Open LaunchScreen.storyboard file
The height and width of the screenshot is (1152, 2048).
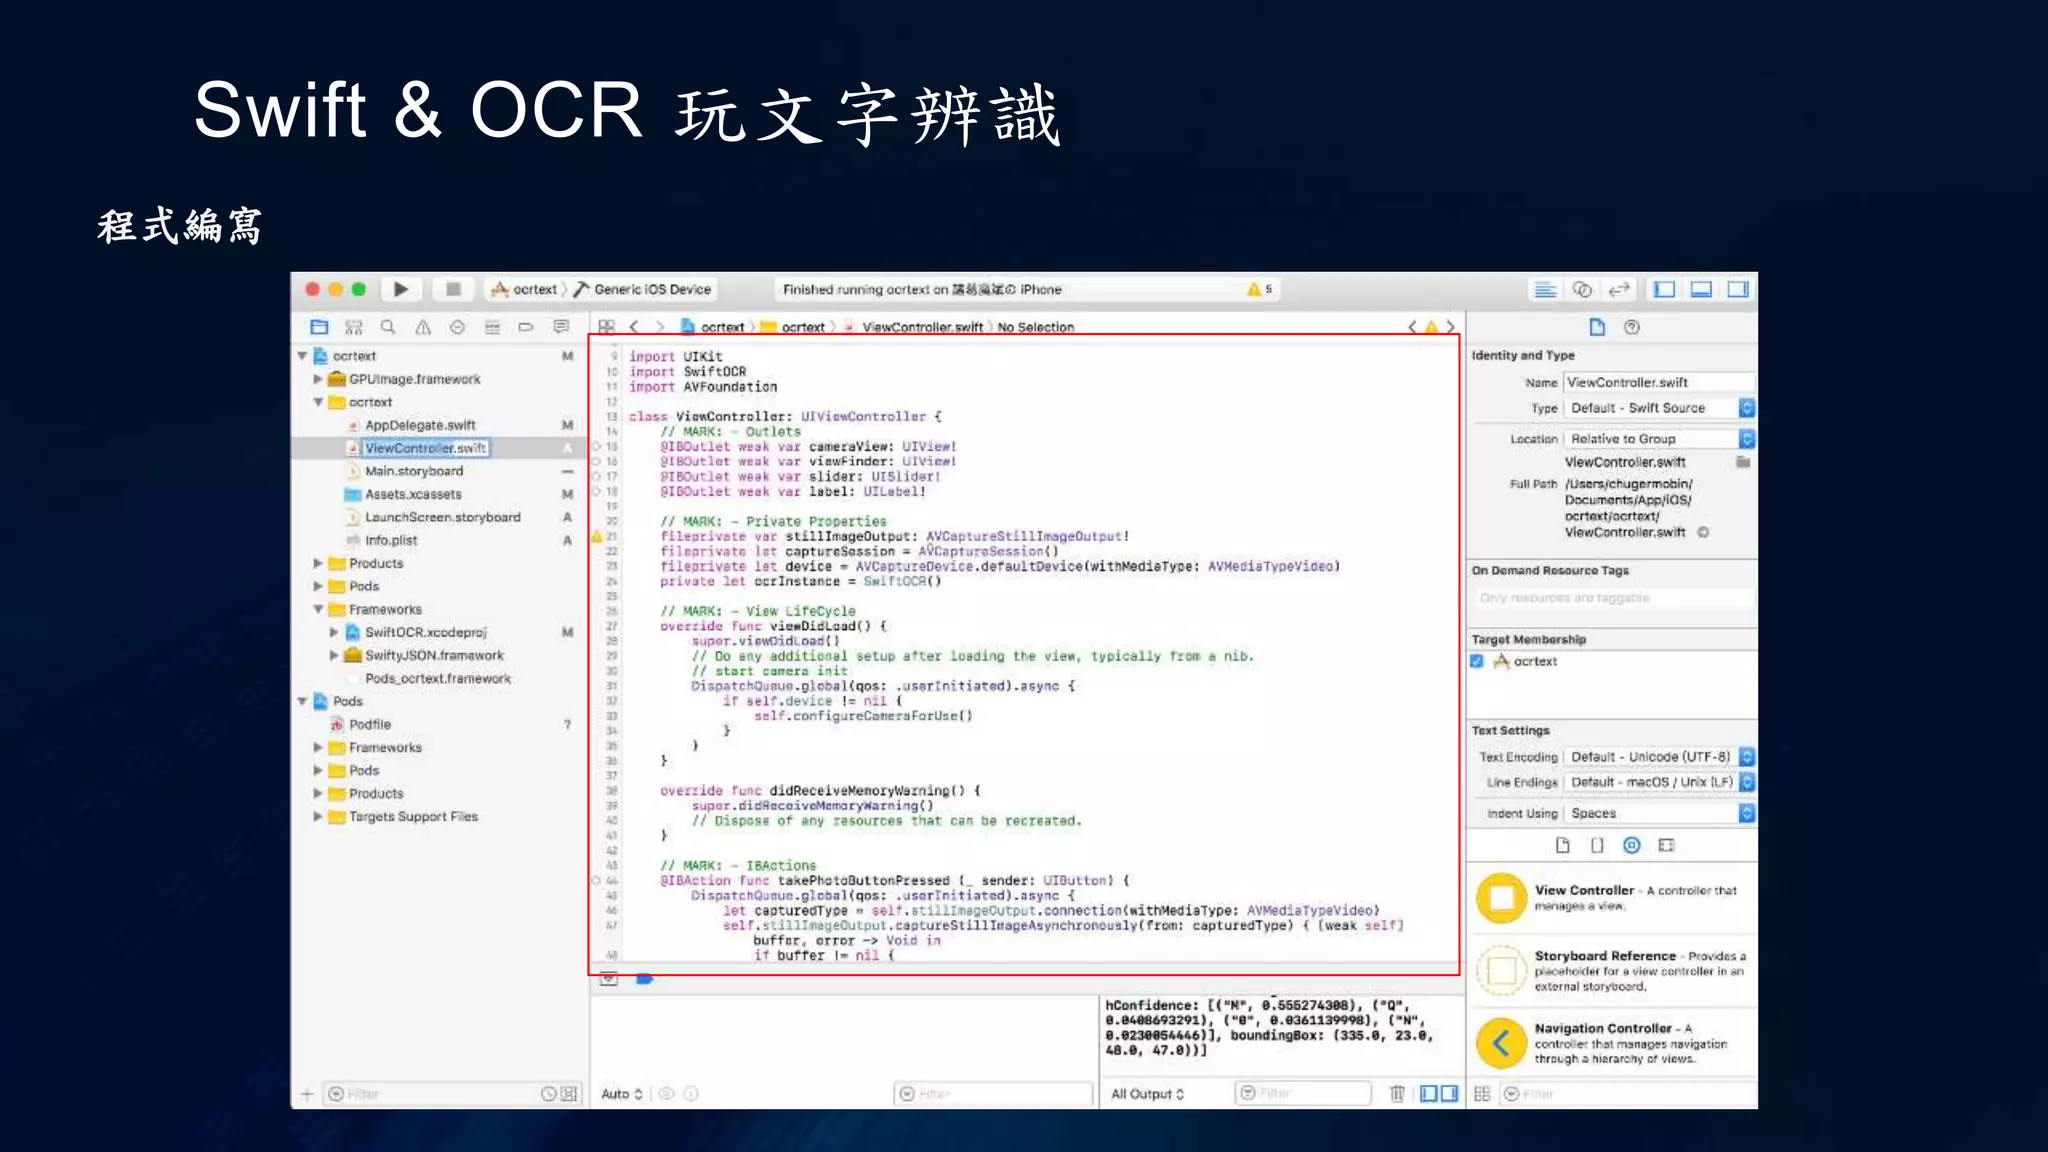(442, 517)
